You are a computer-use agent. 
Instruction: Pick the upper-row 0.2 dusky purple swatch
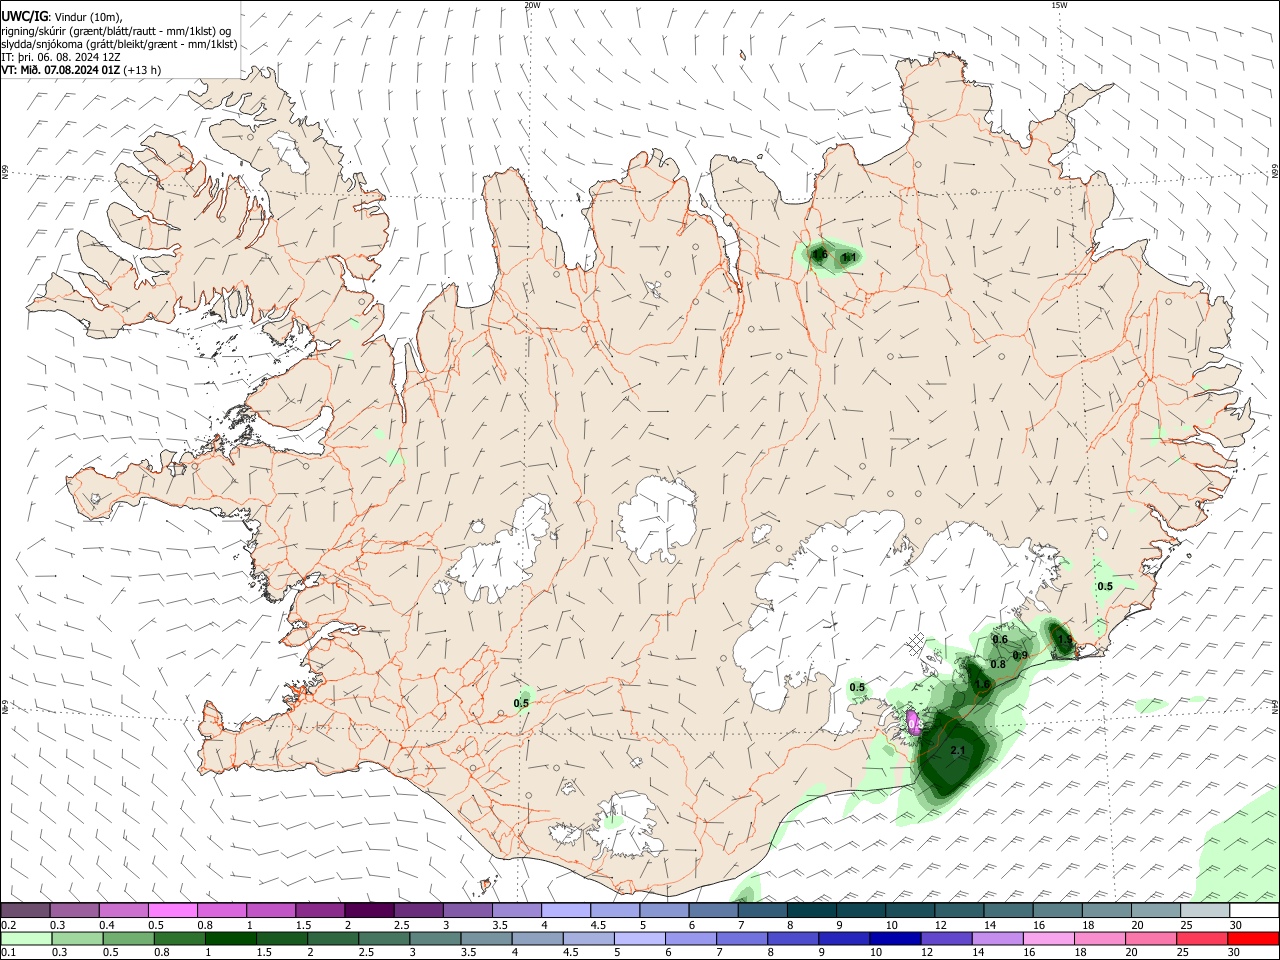click(x=25, y=911)
